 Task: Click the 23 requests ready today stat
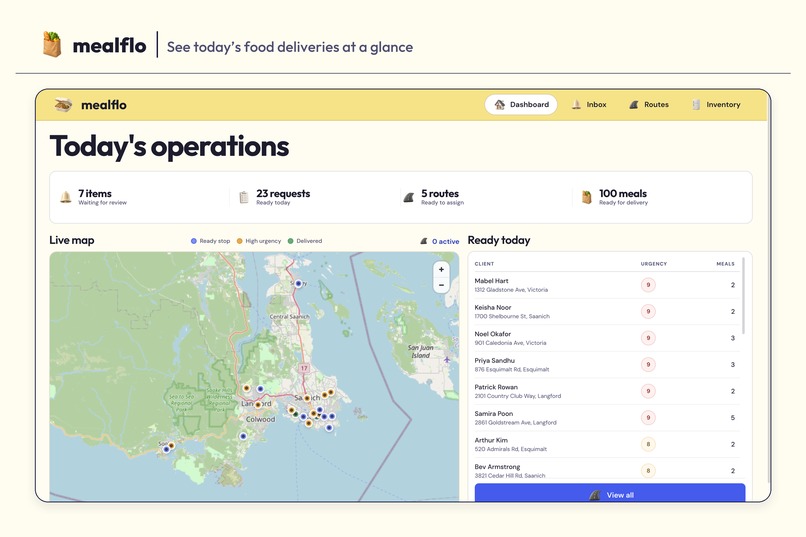click(x=275, y=197)
